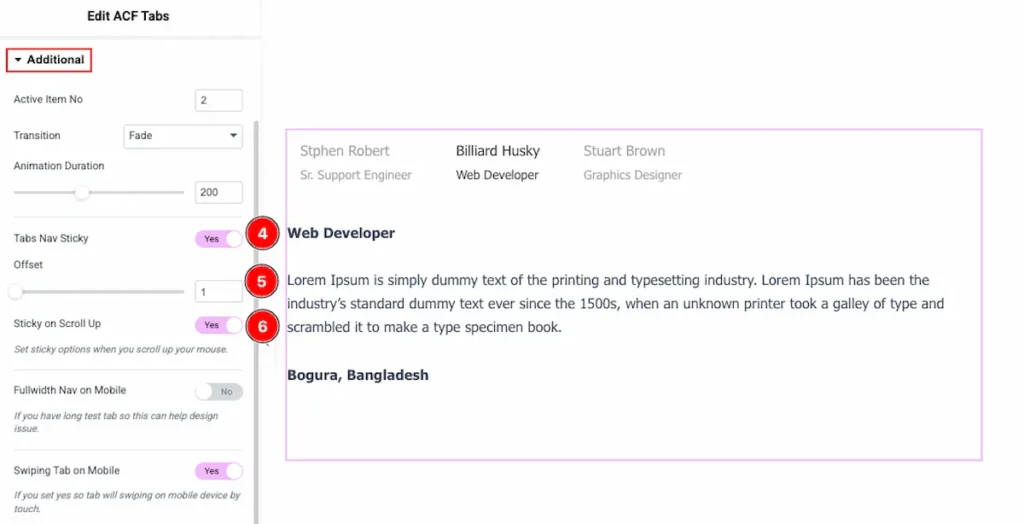Screen dimensions: 1024x524
Task: Turn off the Tabs Nav Sticky switch
Action: tap(219, 239)
